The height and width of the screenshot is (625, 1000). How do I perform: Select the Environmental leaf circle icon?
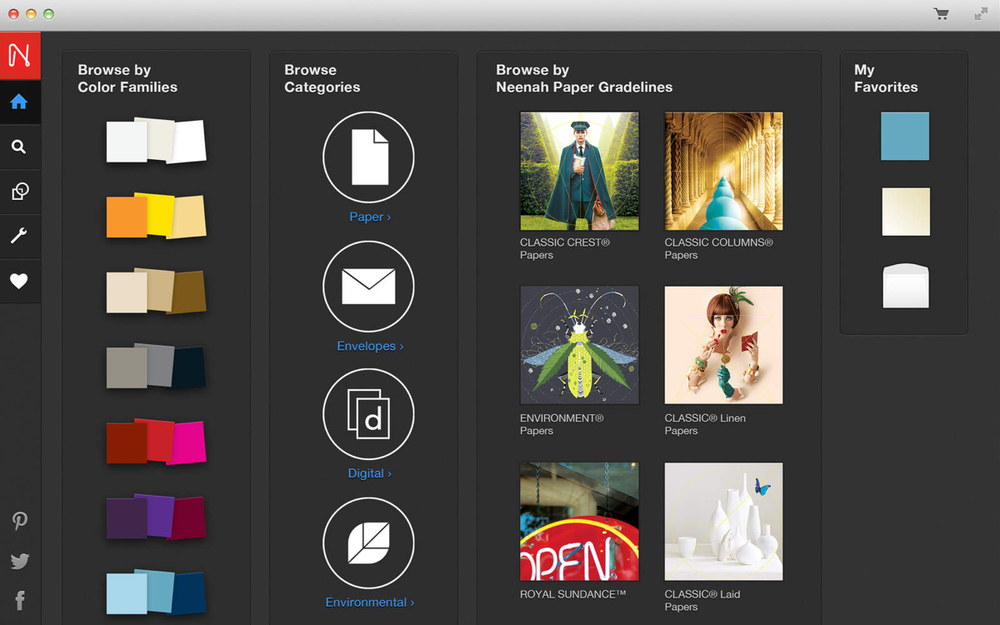tap(369, 543)
